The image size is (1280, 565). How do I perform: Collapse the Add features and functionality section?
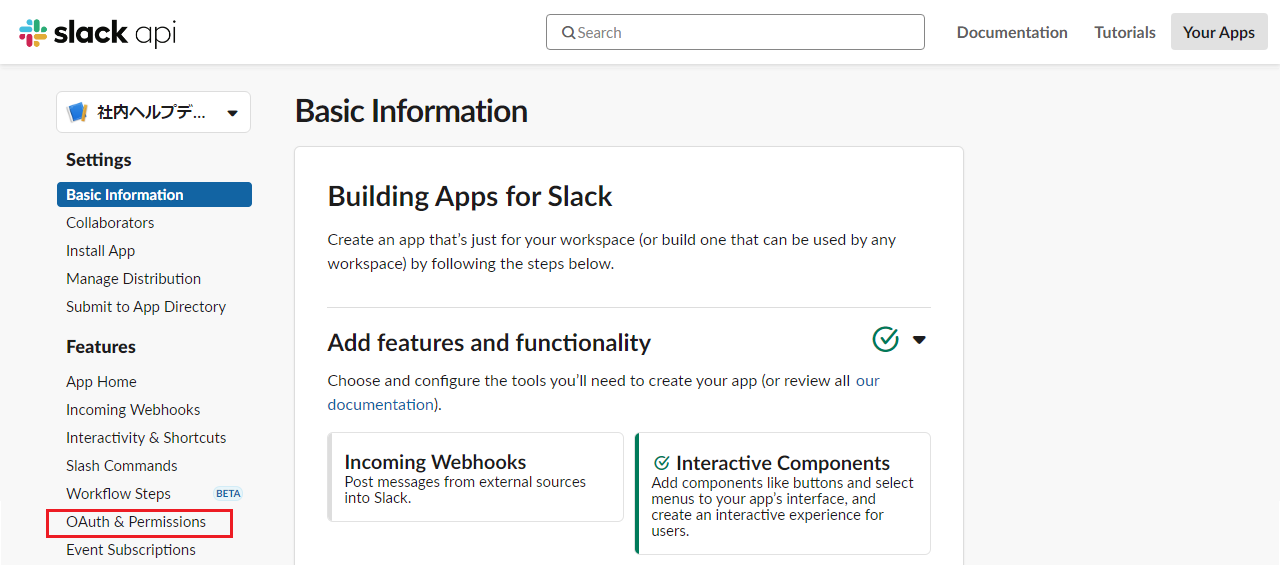919,340
